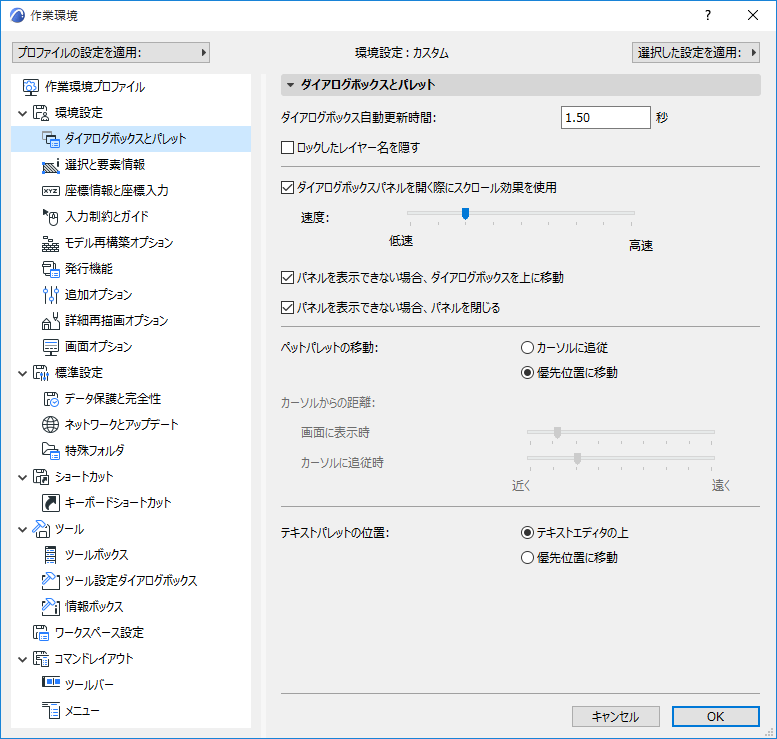Image resolution: width=777 pixels, height=739 pixels.
Task: Collapse the ツール tree group
Action: [22, 530]
